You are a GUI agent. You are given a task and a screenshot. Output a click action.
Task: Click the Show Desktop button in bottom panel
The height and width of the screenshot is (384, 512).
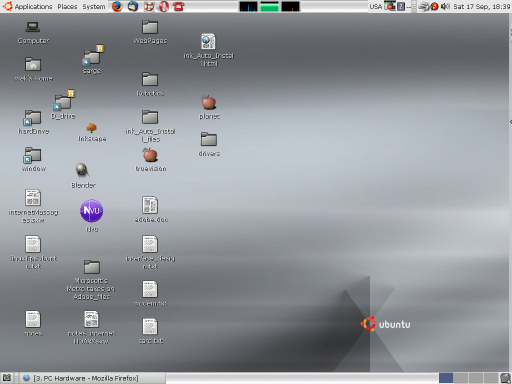(x=7, y=378)
